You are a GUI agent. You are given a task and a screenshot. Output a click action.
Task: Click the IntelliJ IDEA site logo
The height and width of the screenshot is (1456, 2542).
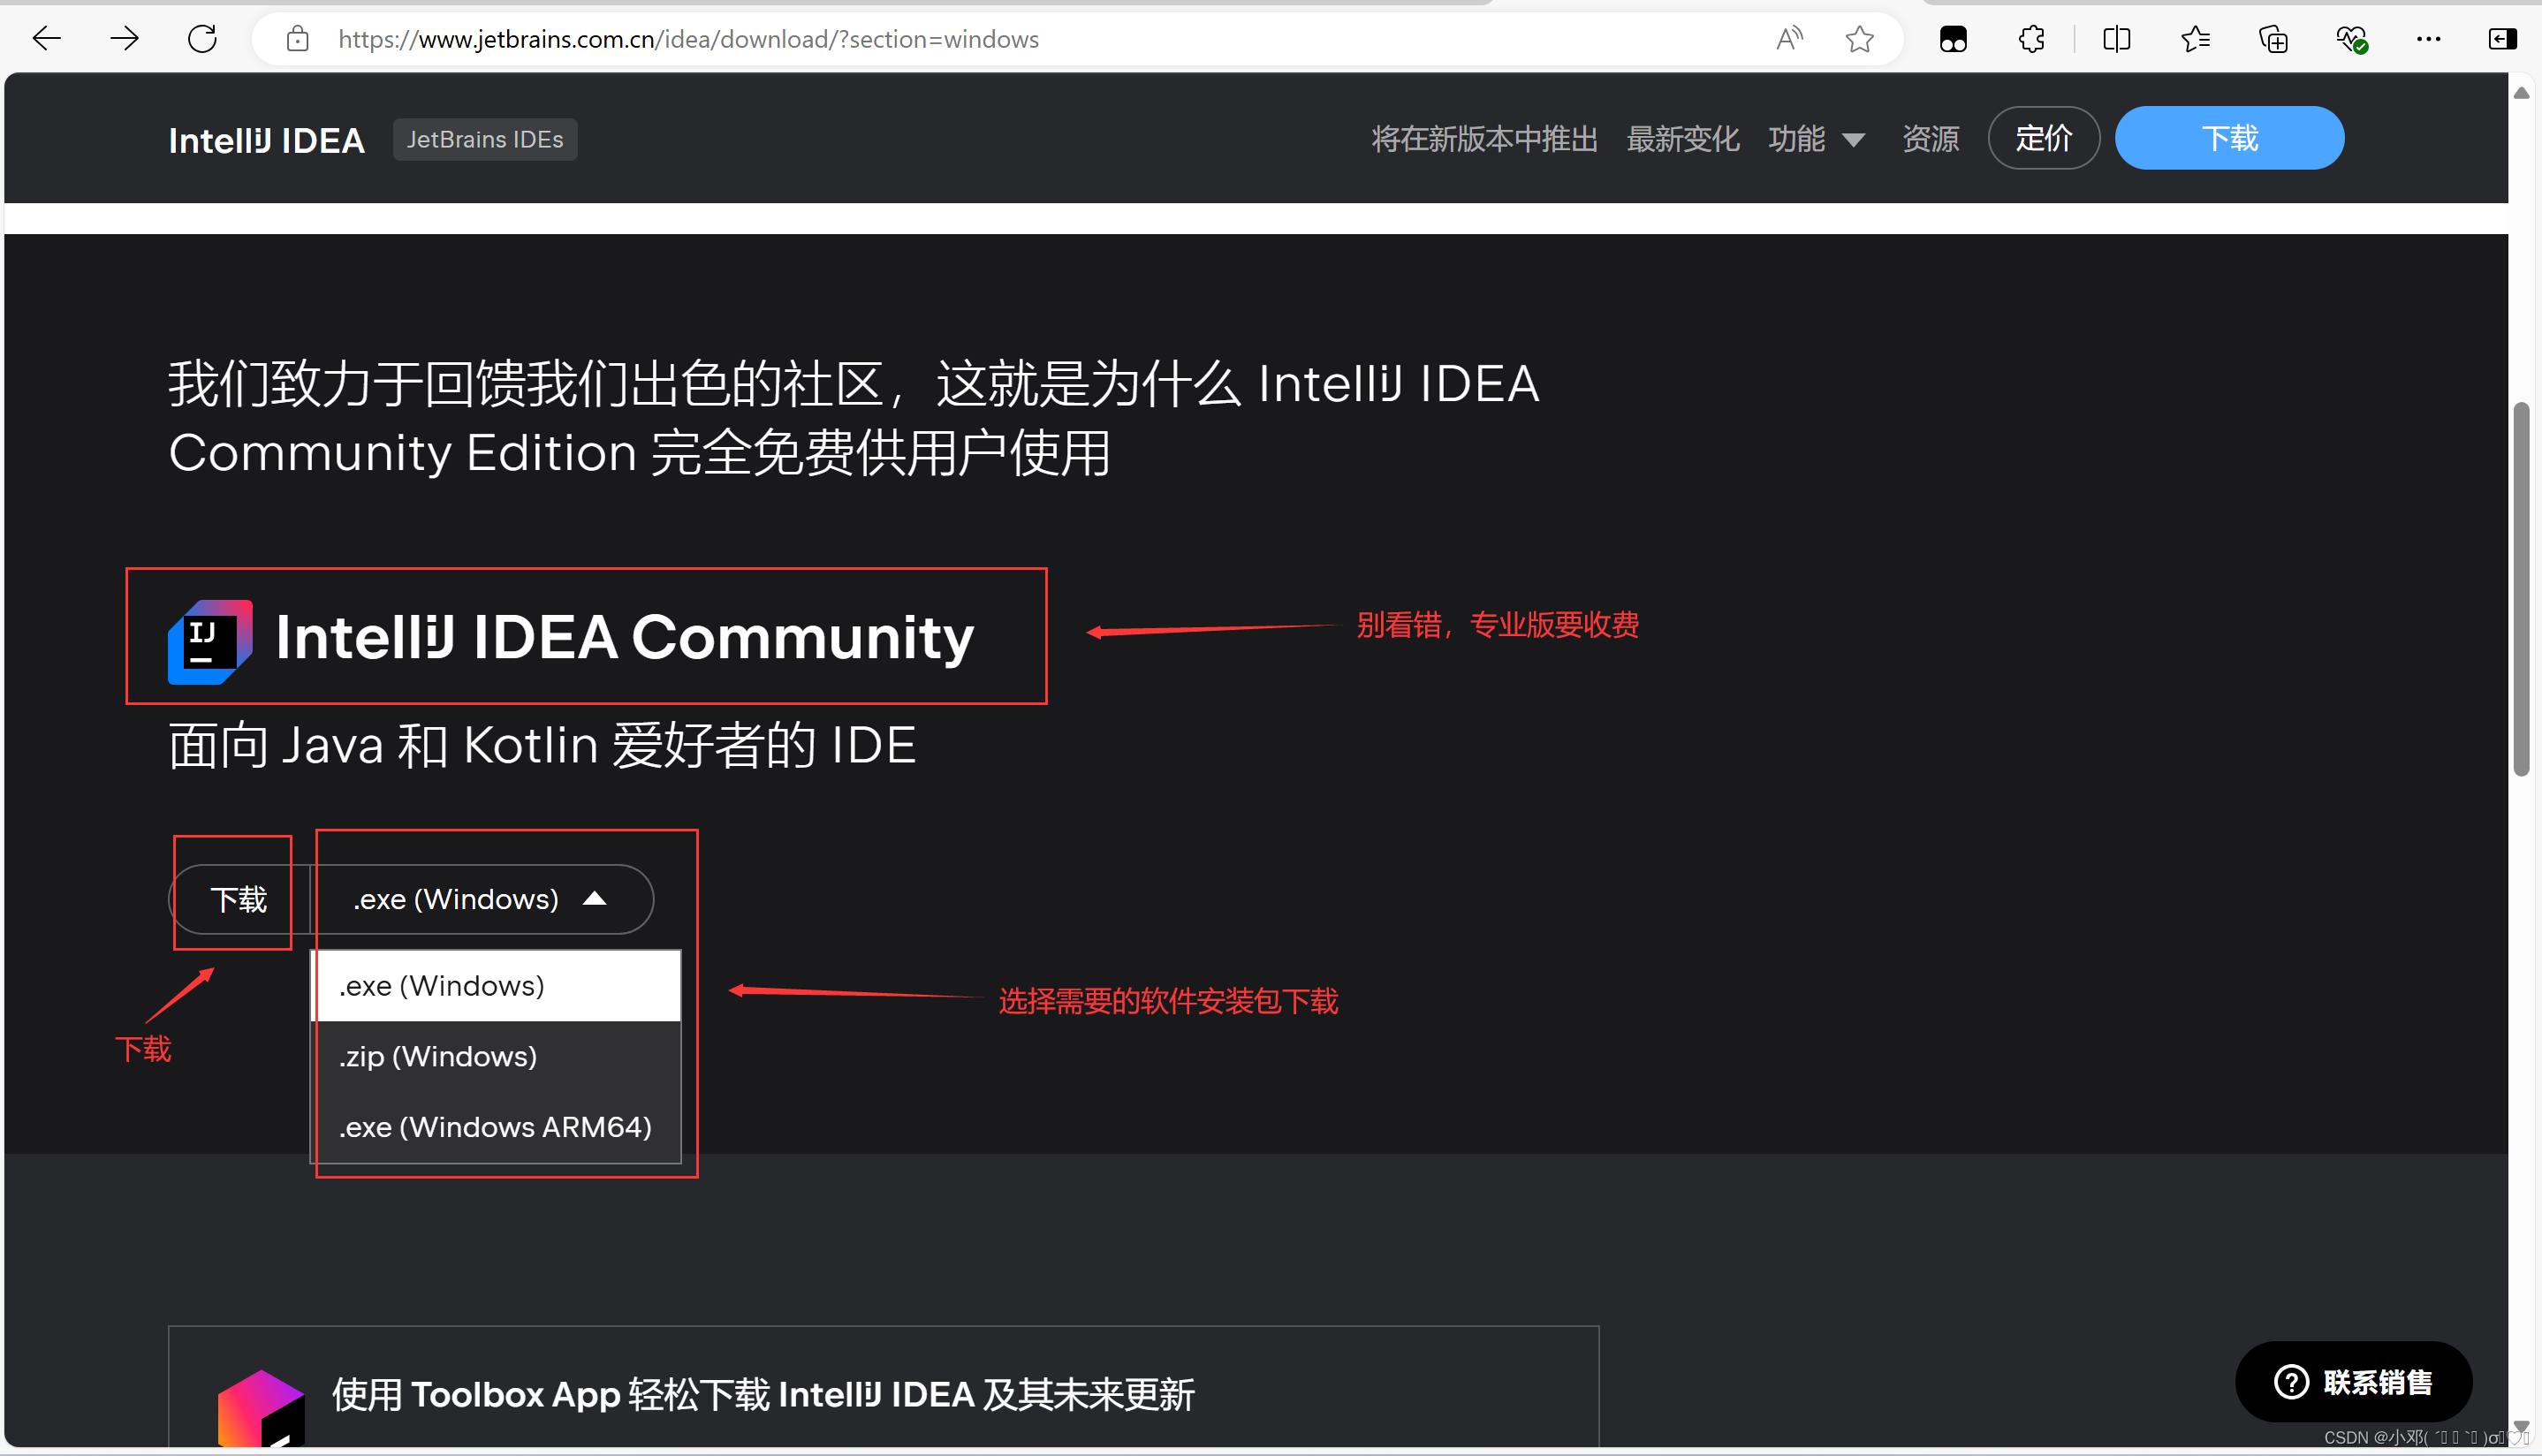266,140
